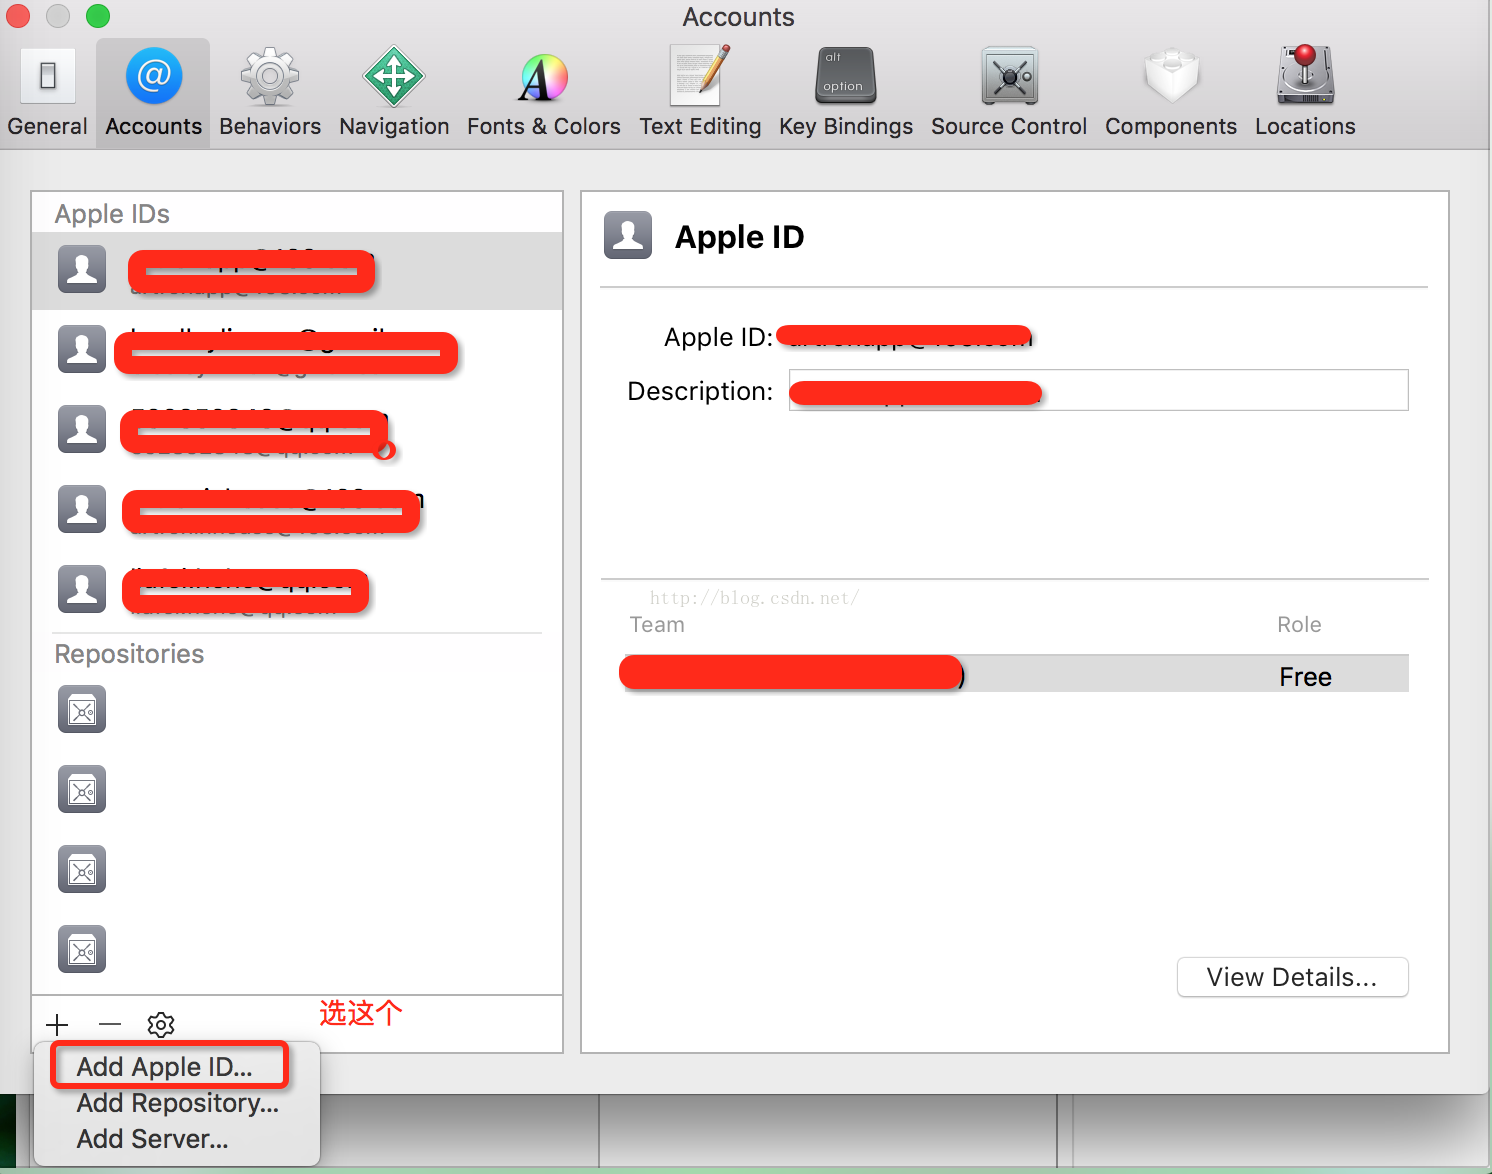This screenshot has width=1492, height=1174.
Task: Open Locations preferences
Action: [x=1305, y=93]
